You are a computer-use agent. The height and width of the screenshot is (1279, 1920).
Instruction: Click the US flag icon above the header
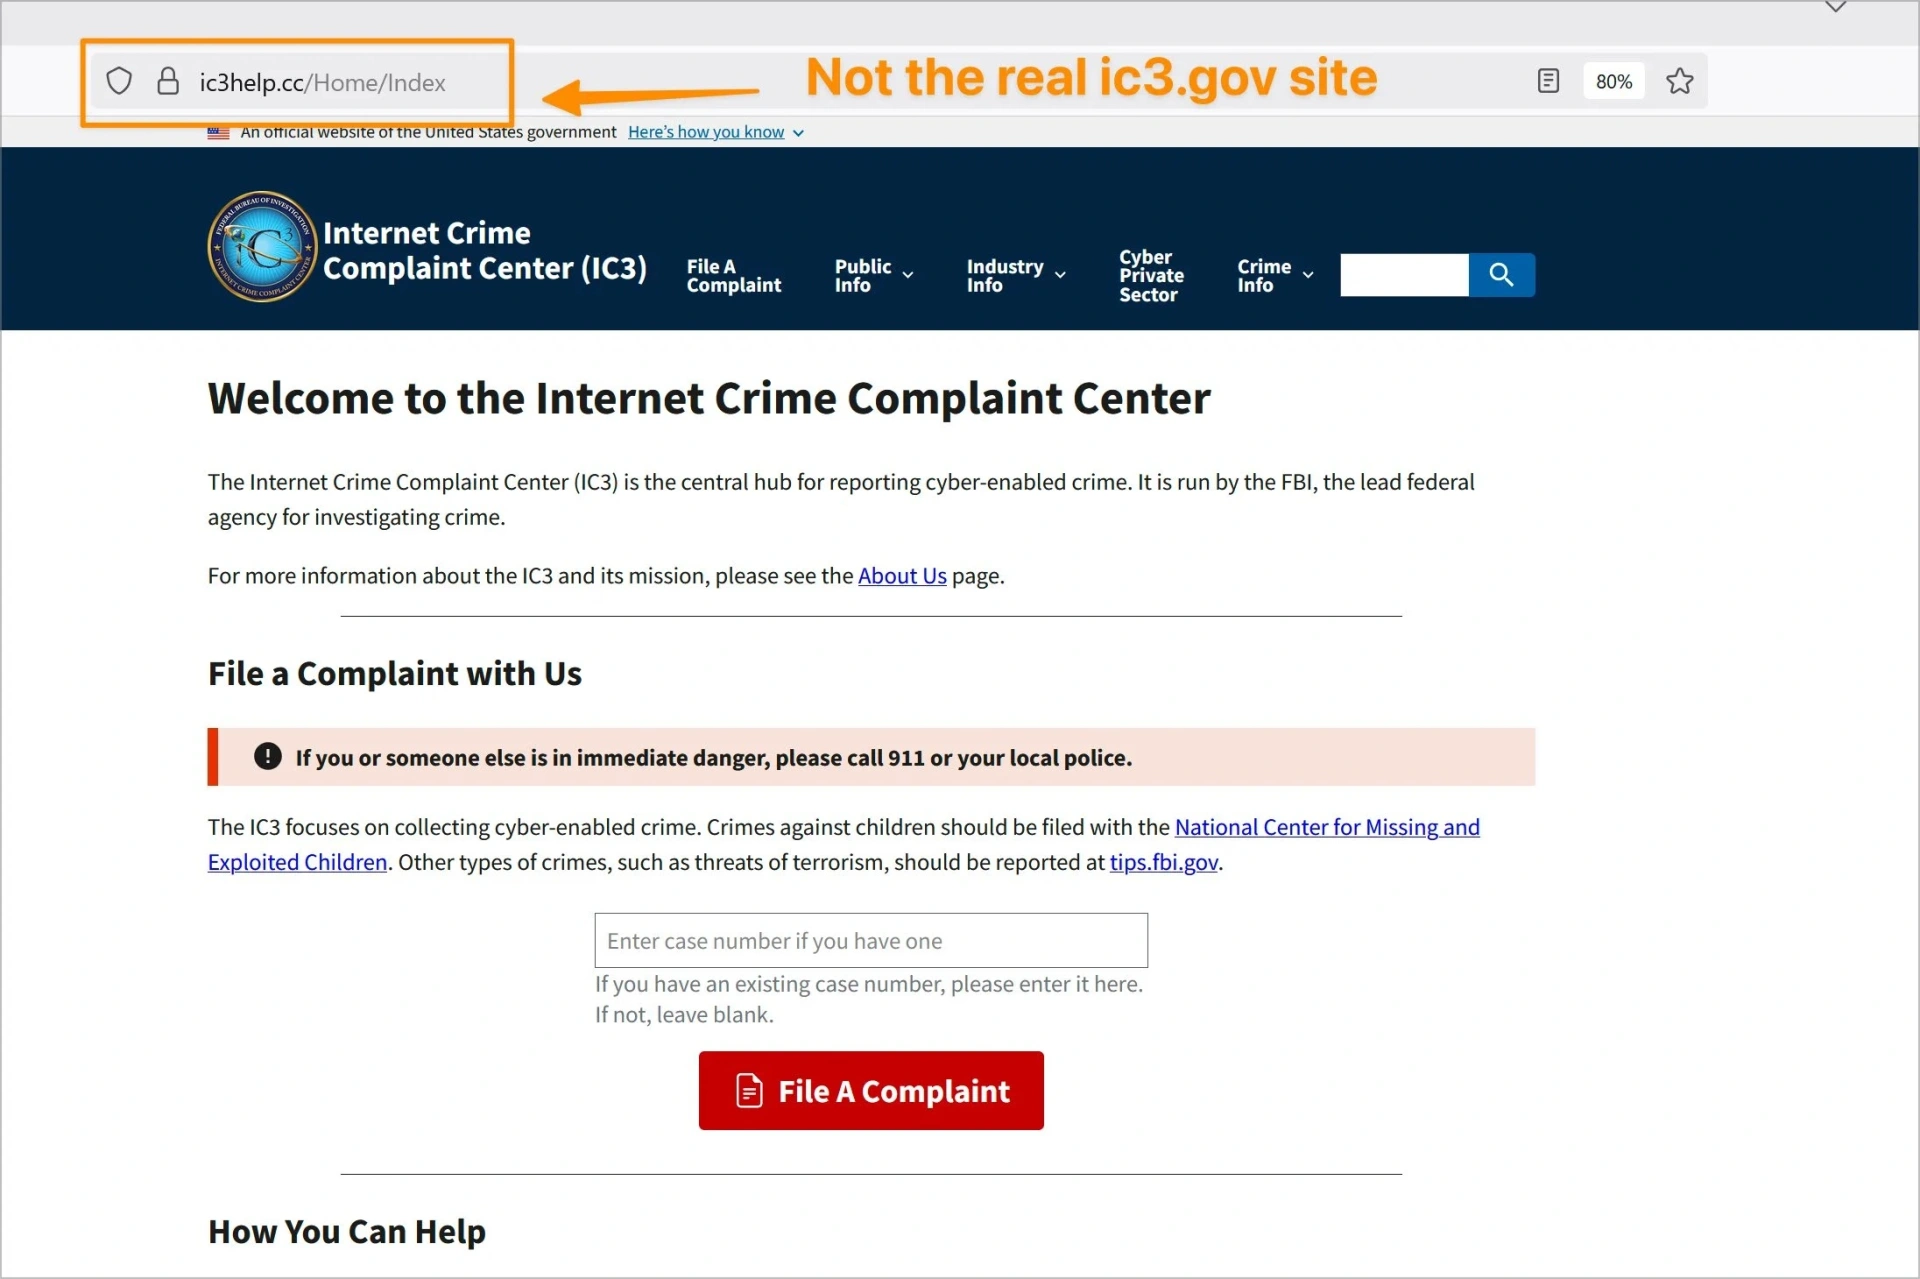(x=218, y=131)
